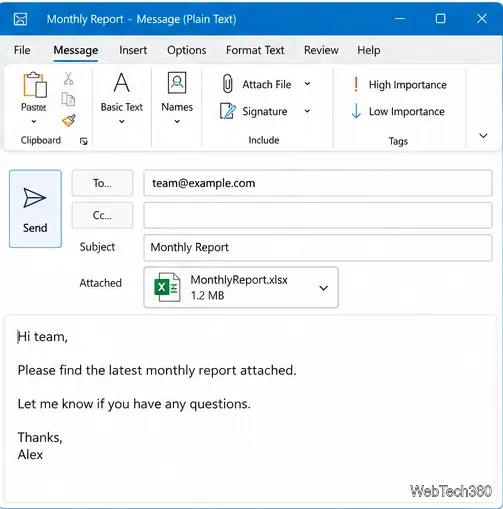Click Attach File label

pyautogui.click(x=267, y=84)
